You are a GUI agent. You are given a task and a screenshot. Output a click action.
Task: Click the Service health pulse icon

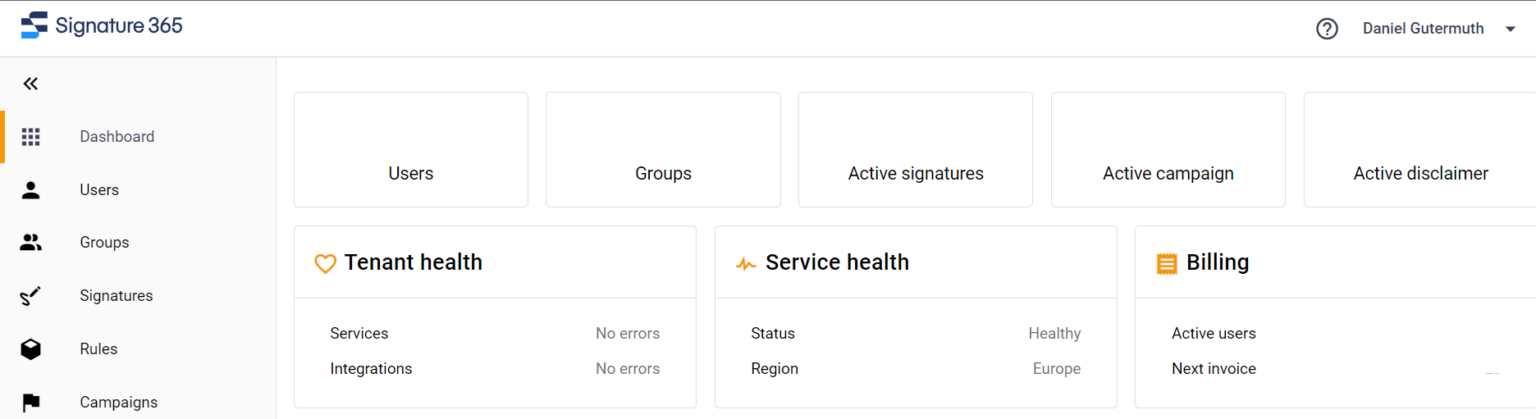(x=745, y=264)
